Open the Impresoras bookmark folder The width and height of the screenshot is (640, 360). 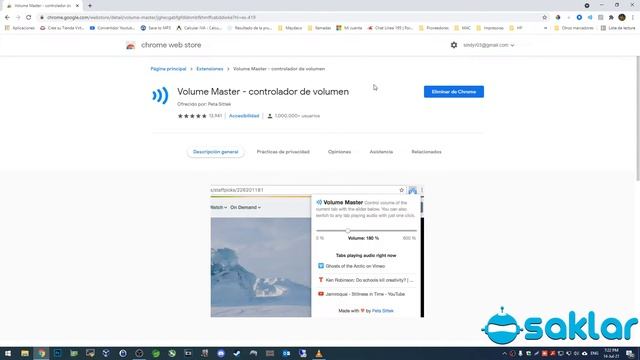point(490,28)
